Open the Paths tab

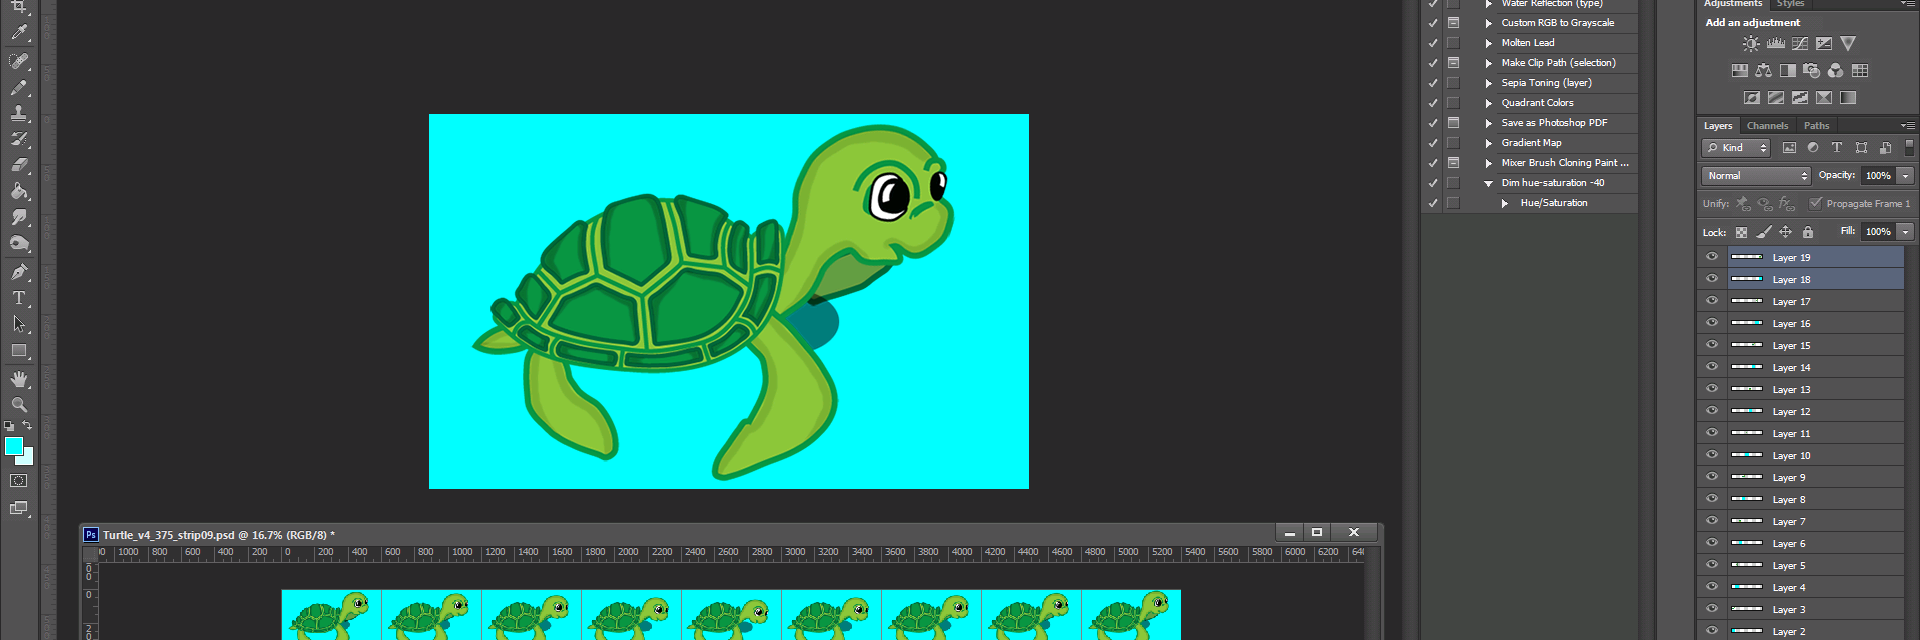[1817, 126]
